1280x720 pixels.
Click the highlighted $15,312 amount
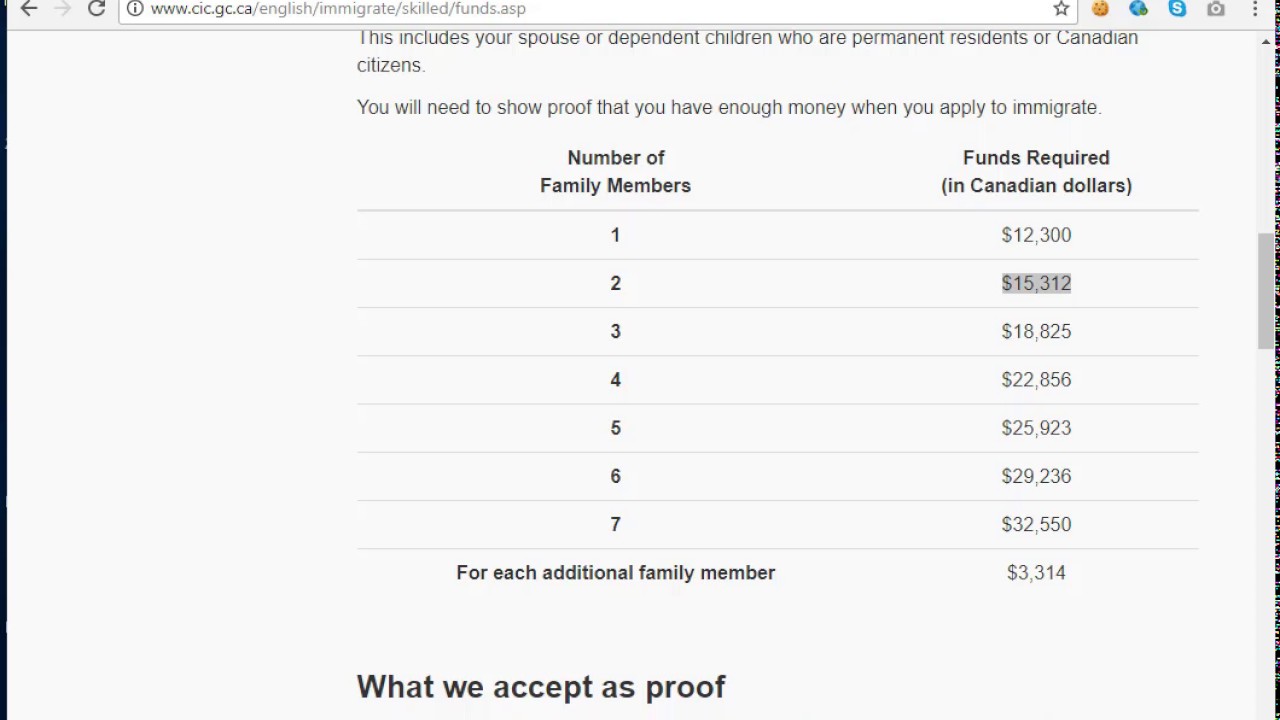click(x=1036, y=283)
